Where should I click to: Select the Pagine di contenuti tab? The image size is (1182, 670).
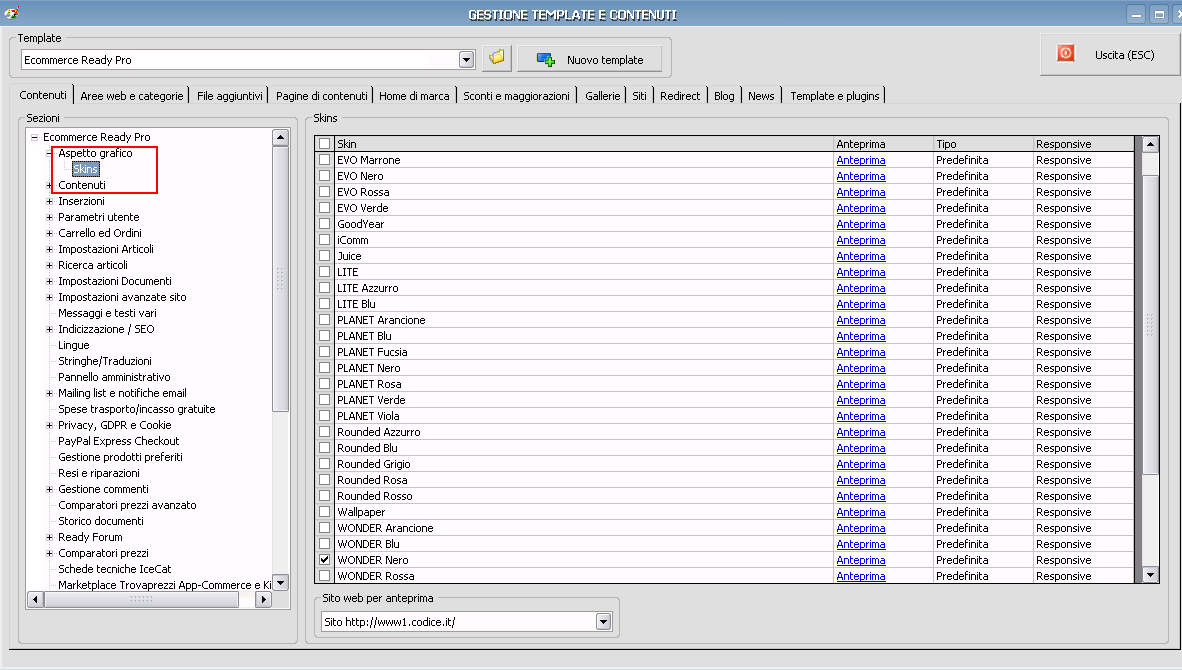[322, 96]
